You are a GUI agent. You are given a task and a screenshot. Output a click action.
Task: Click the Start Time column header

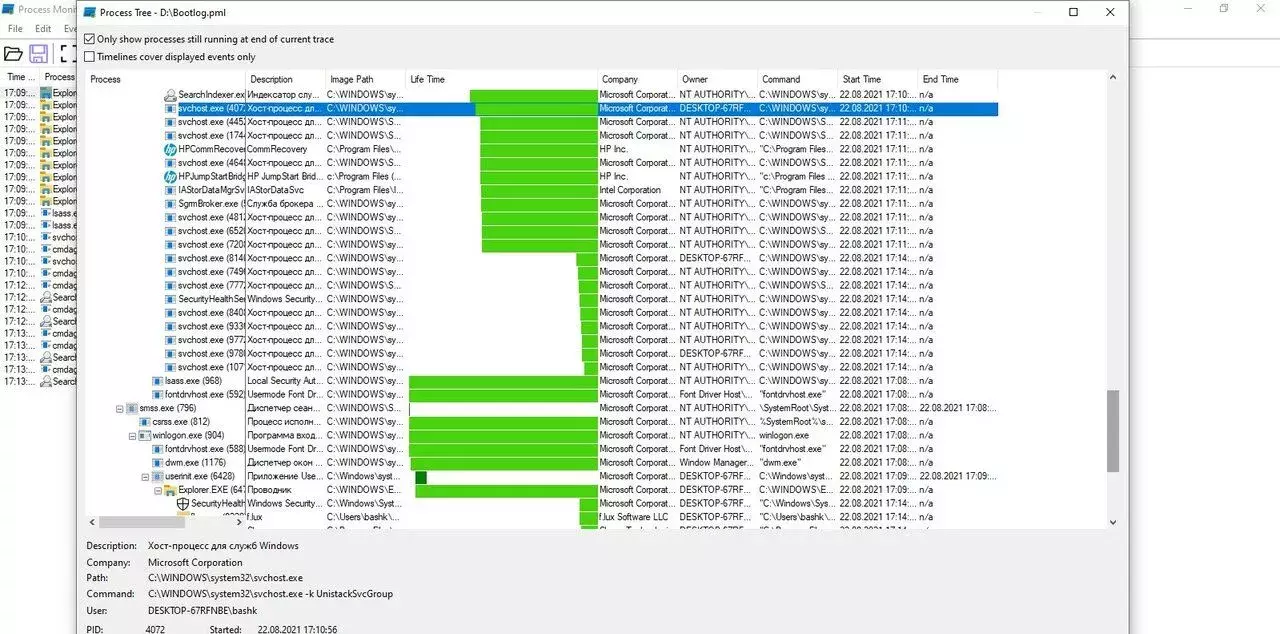(x=878, y=79)
